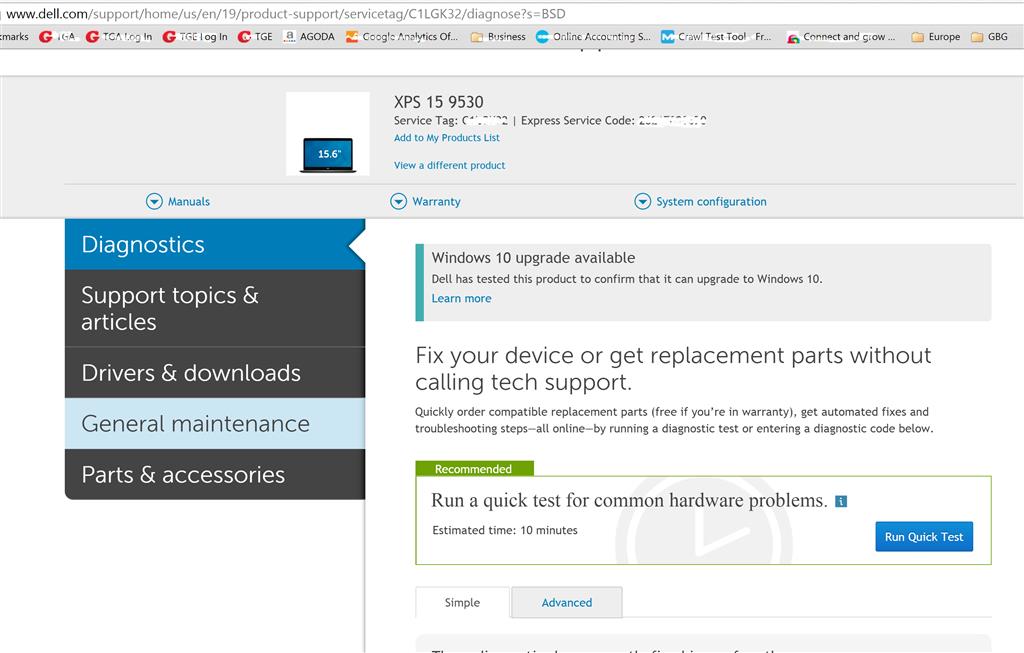
Task: Open the TGA Log In bookmark
Action: (x=119, y=37)
